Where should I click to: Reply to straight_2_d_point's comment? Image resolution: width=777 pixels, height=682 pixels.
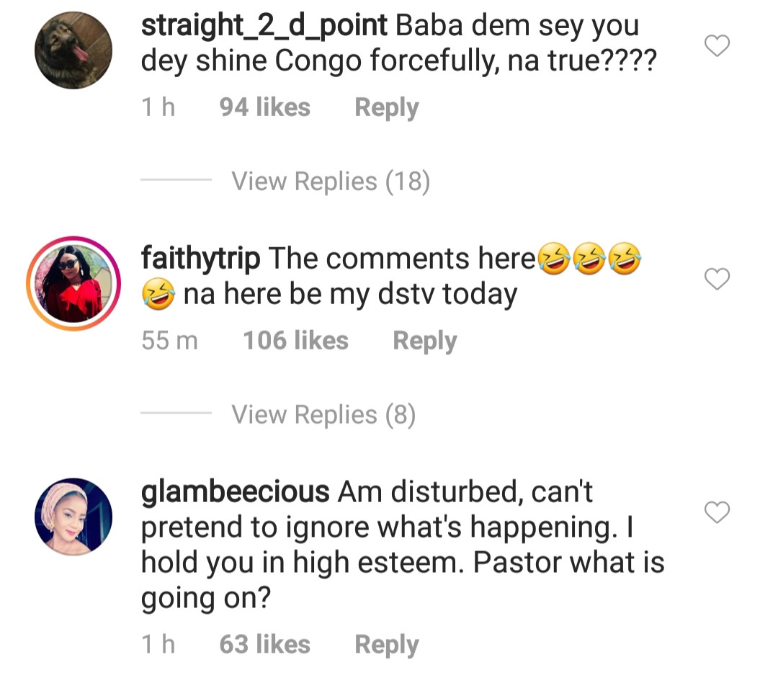click(x=386, y=107)
